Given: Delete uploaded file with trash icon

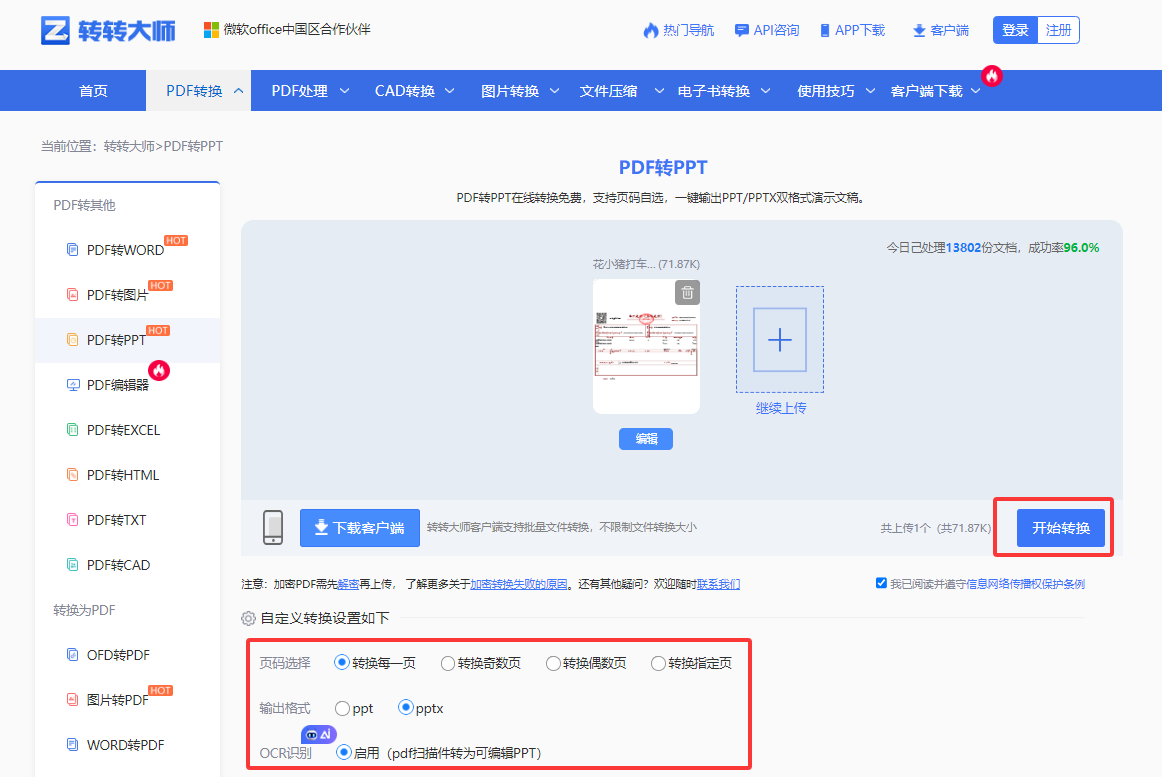Looking at the screenshot, I should (x=687, y=292).
